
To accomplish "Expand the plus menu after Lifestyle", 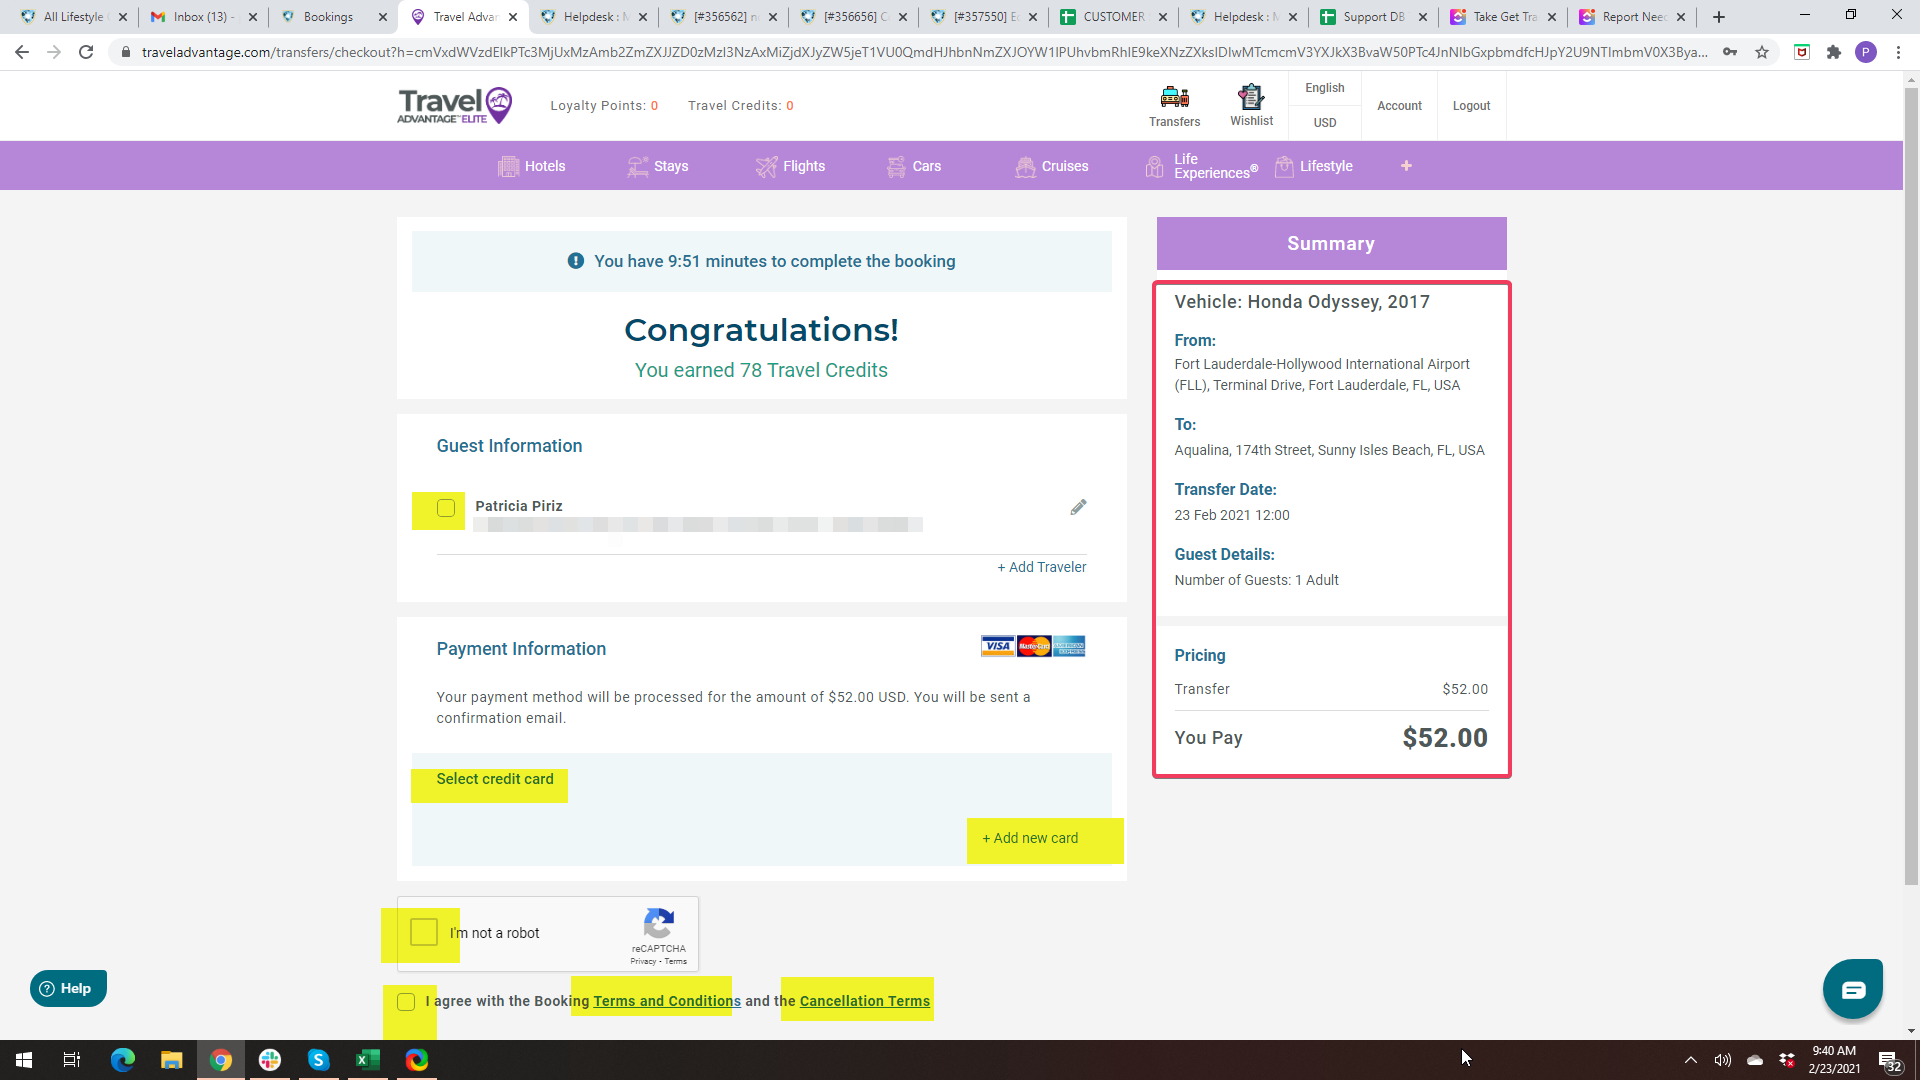I will (x=1406, y=166).
